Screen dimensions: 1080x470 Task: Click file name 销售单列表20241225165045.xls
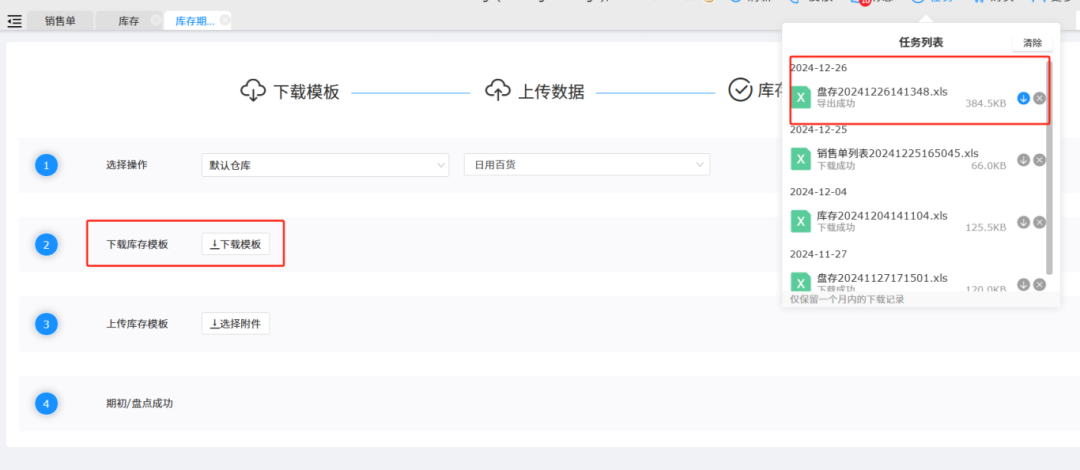tap(897, 153)
